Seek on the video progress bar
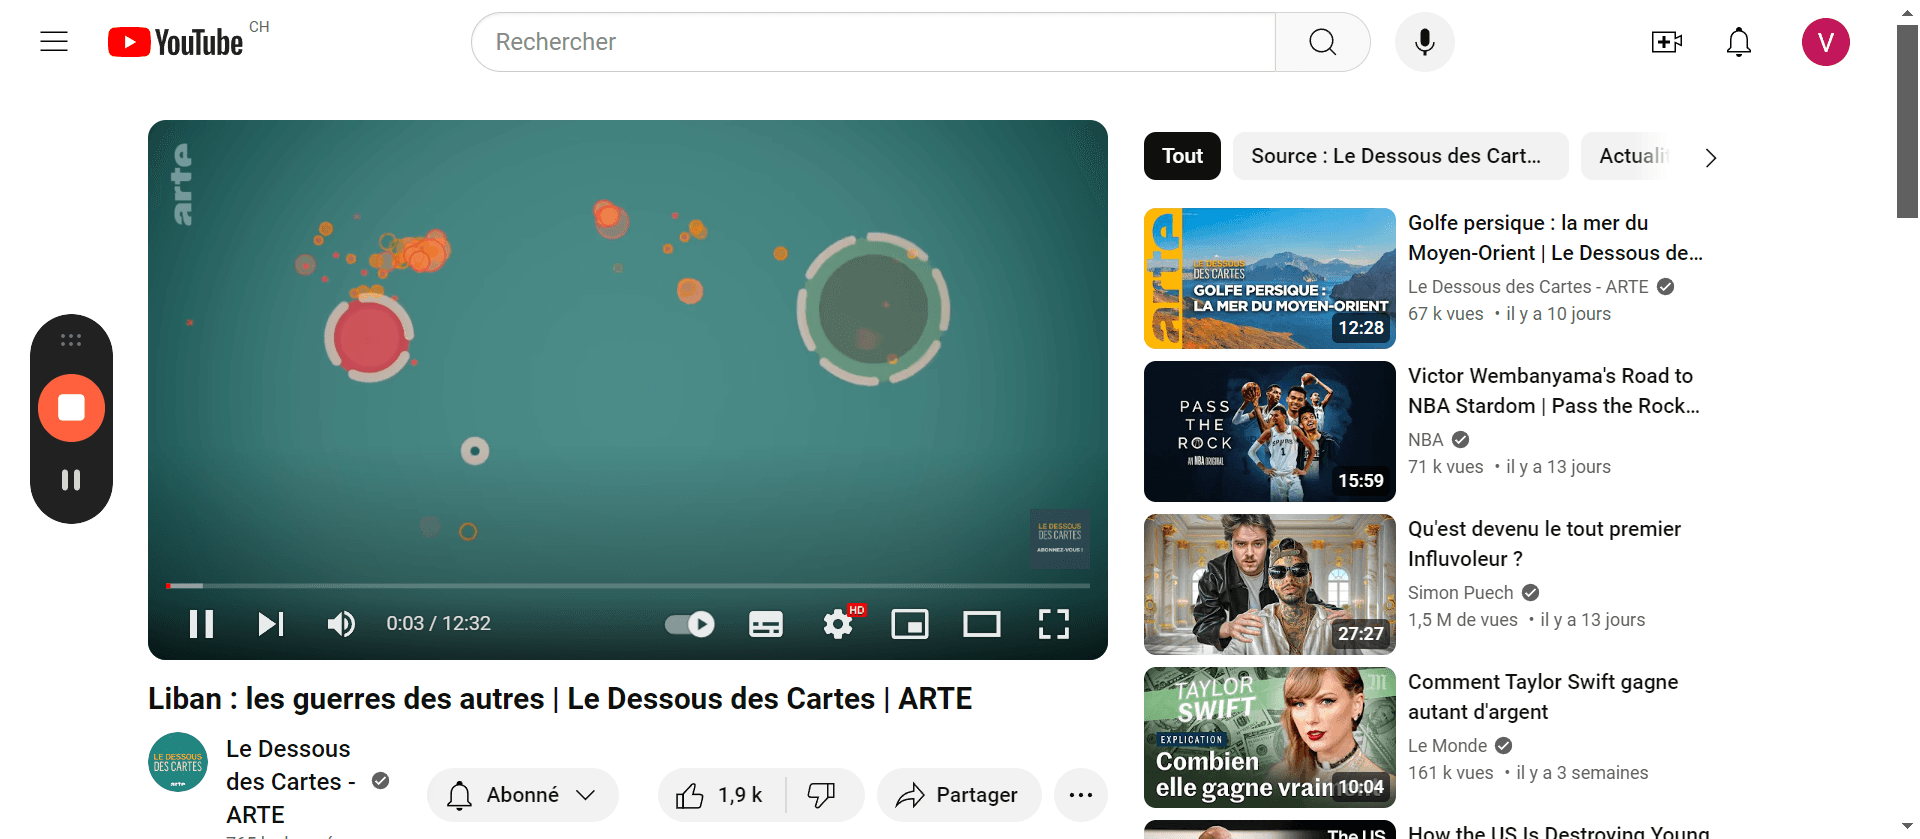This screenshot has height=839, width=1920. click(628, 585)
